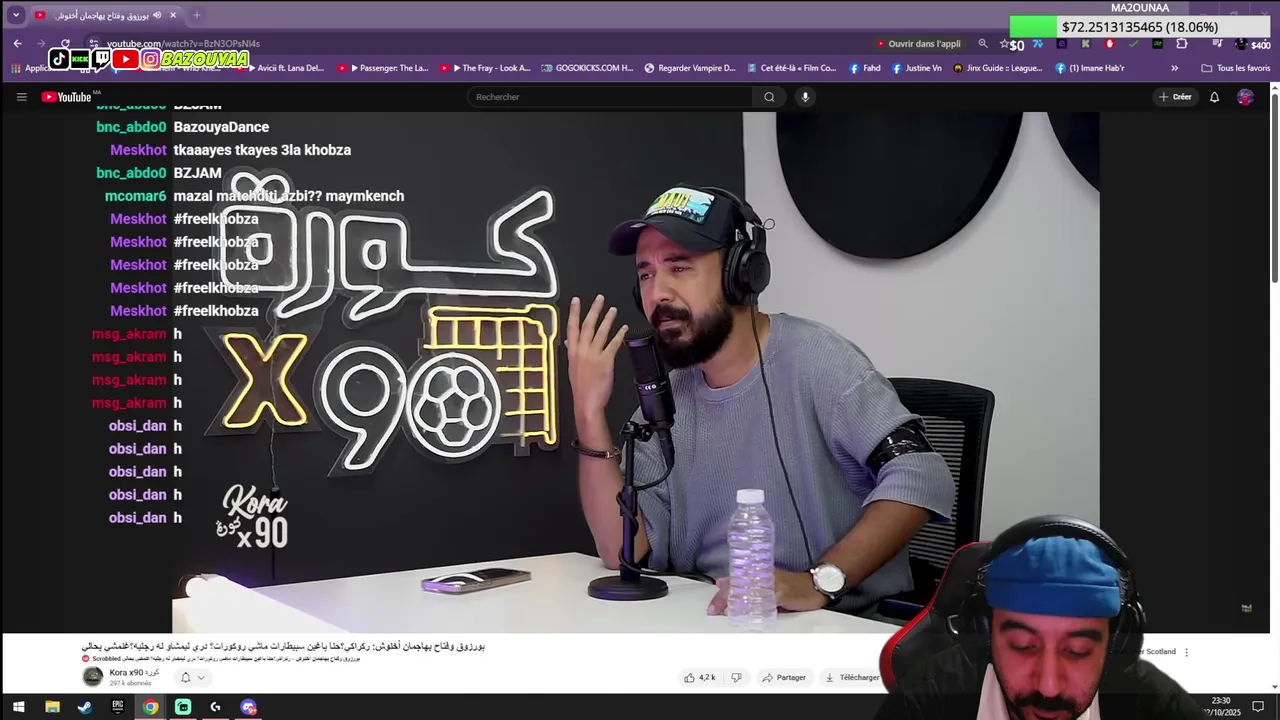1280x720 pixels.
Task: Launch Steam from the taskbar
Action: click(85, 707)
